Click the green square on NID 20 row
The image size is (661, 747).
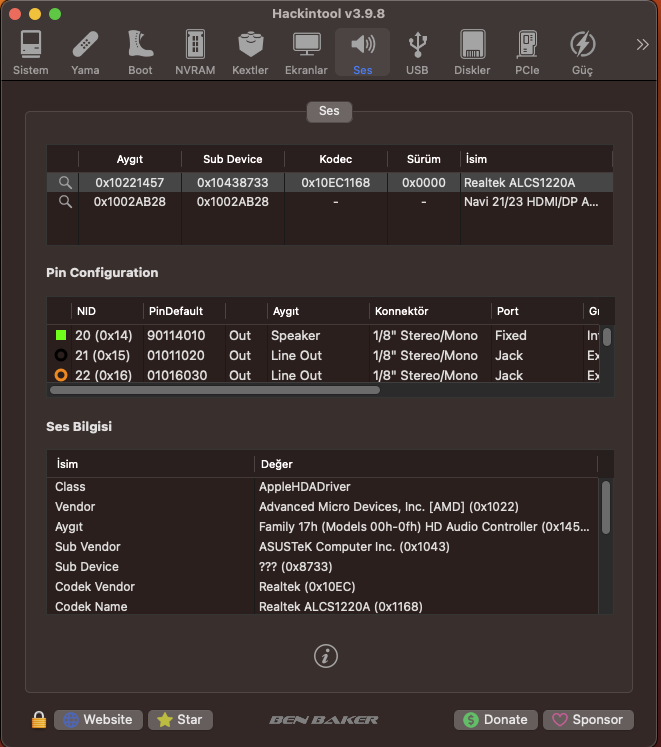click(61, 335)
